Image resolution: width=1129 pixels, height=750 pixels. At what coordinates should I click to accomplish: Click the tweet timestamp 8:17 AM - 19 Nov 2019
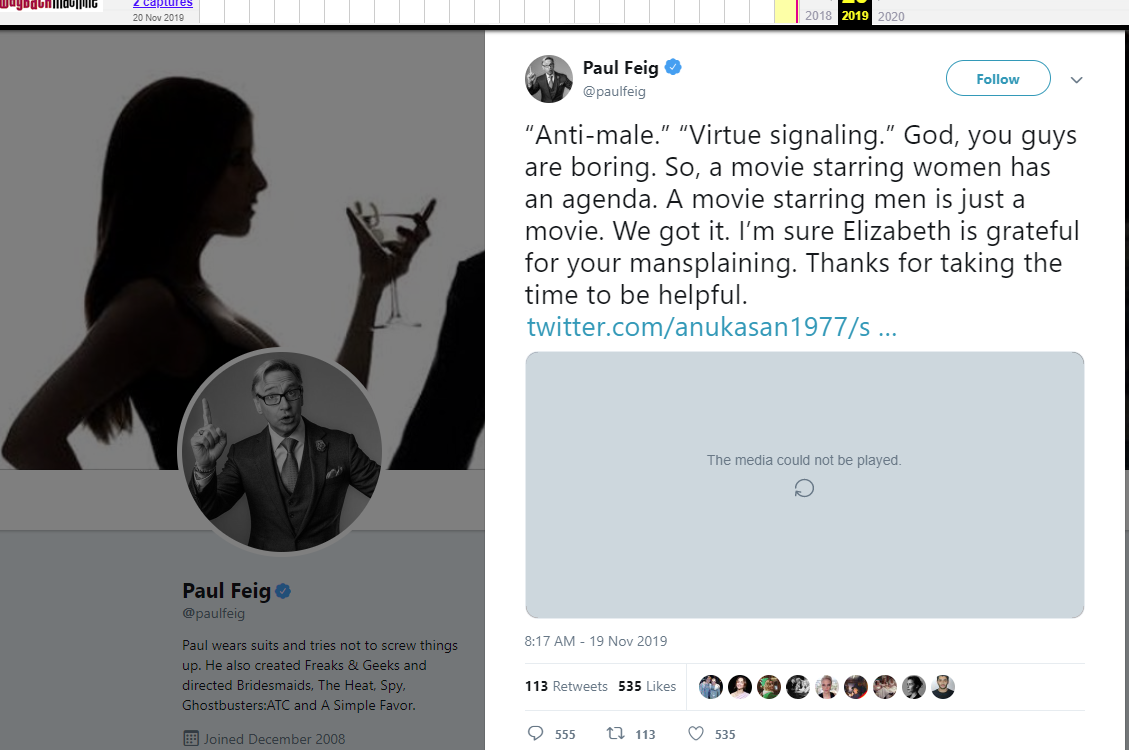596,641
